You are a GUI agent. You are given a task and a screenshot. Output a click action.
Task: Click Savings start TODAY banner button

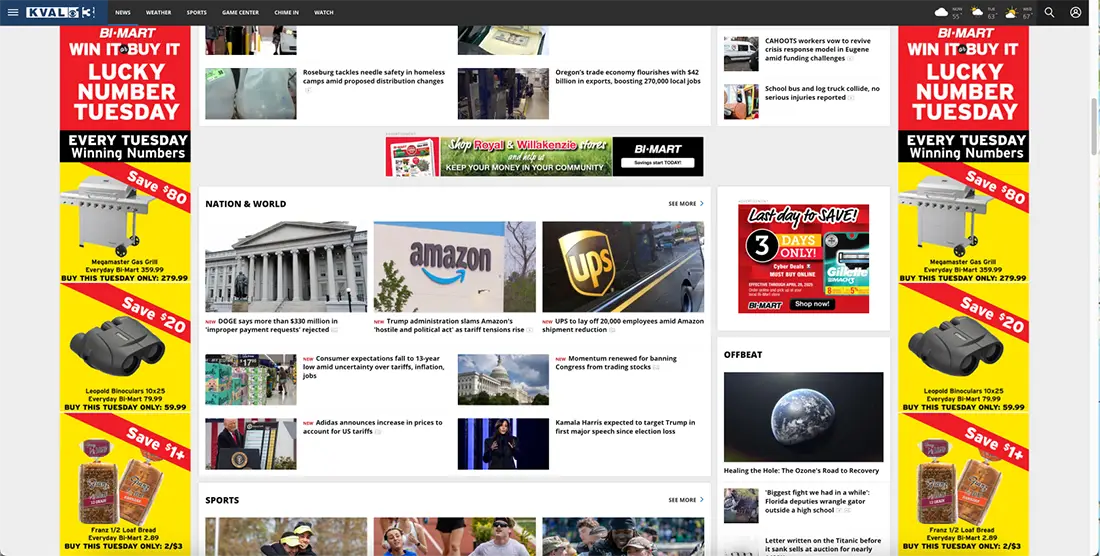(657, 163)
